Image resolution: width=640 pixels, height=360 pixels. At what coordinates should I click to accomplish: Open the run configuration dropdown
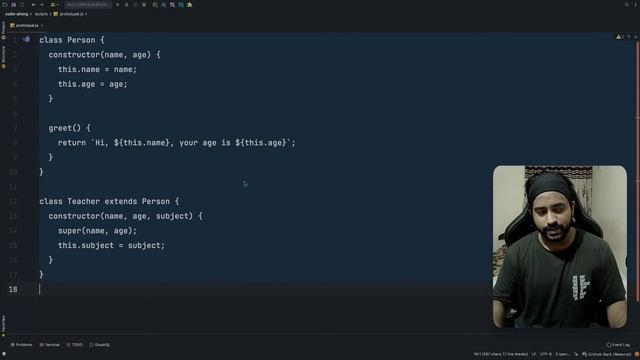click(x=88, y=4)
